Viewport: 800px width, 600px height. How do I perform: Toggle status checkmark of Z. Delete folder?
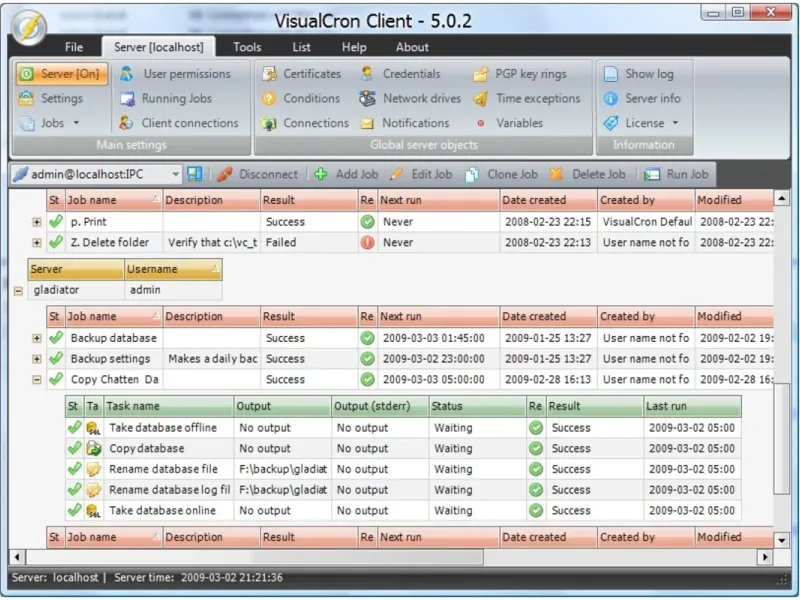coord(56,242)
